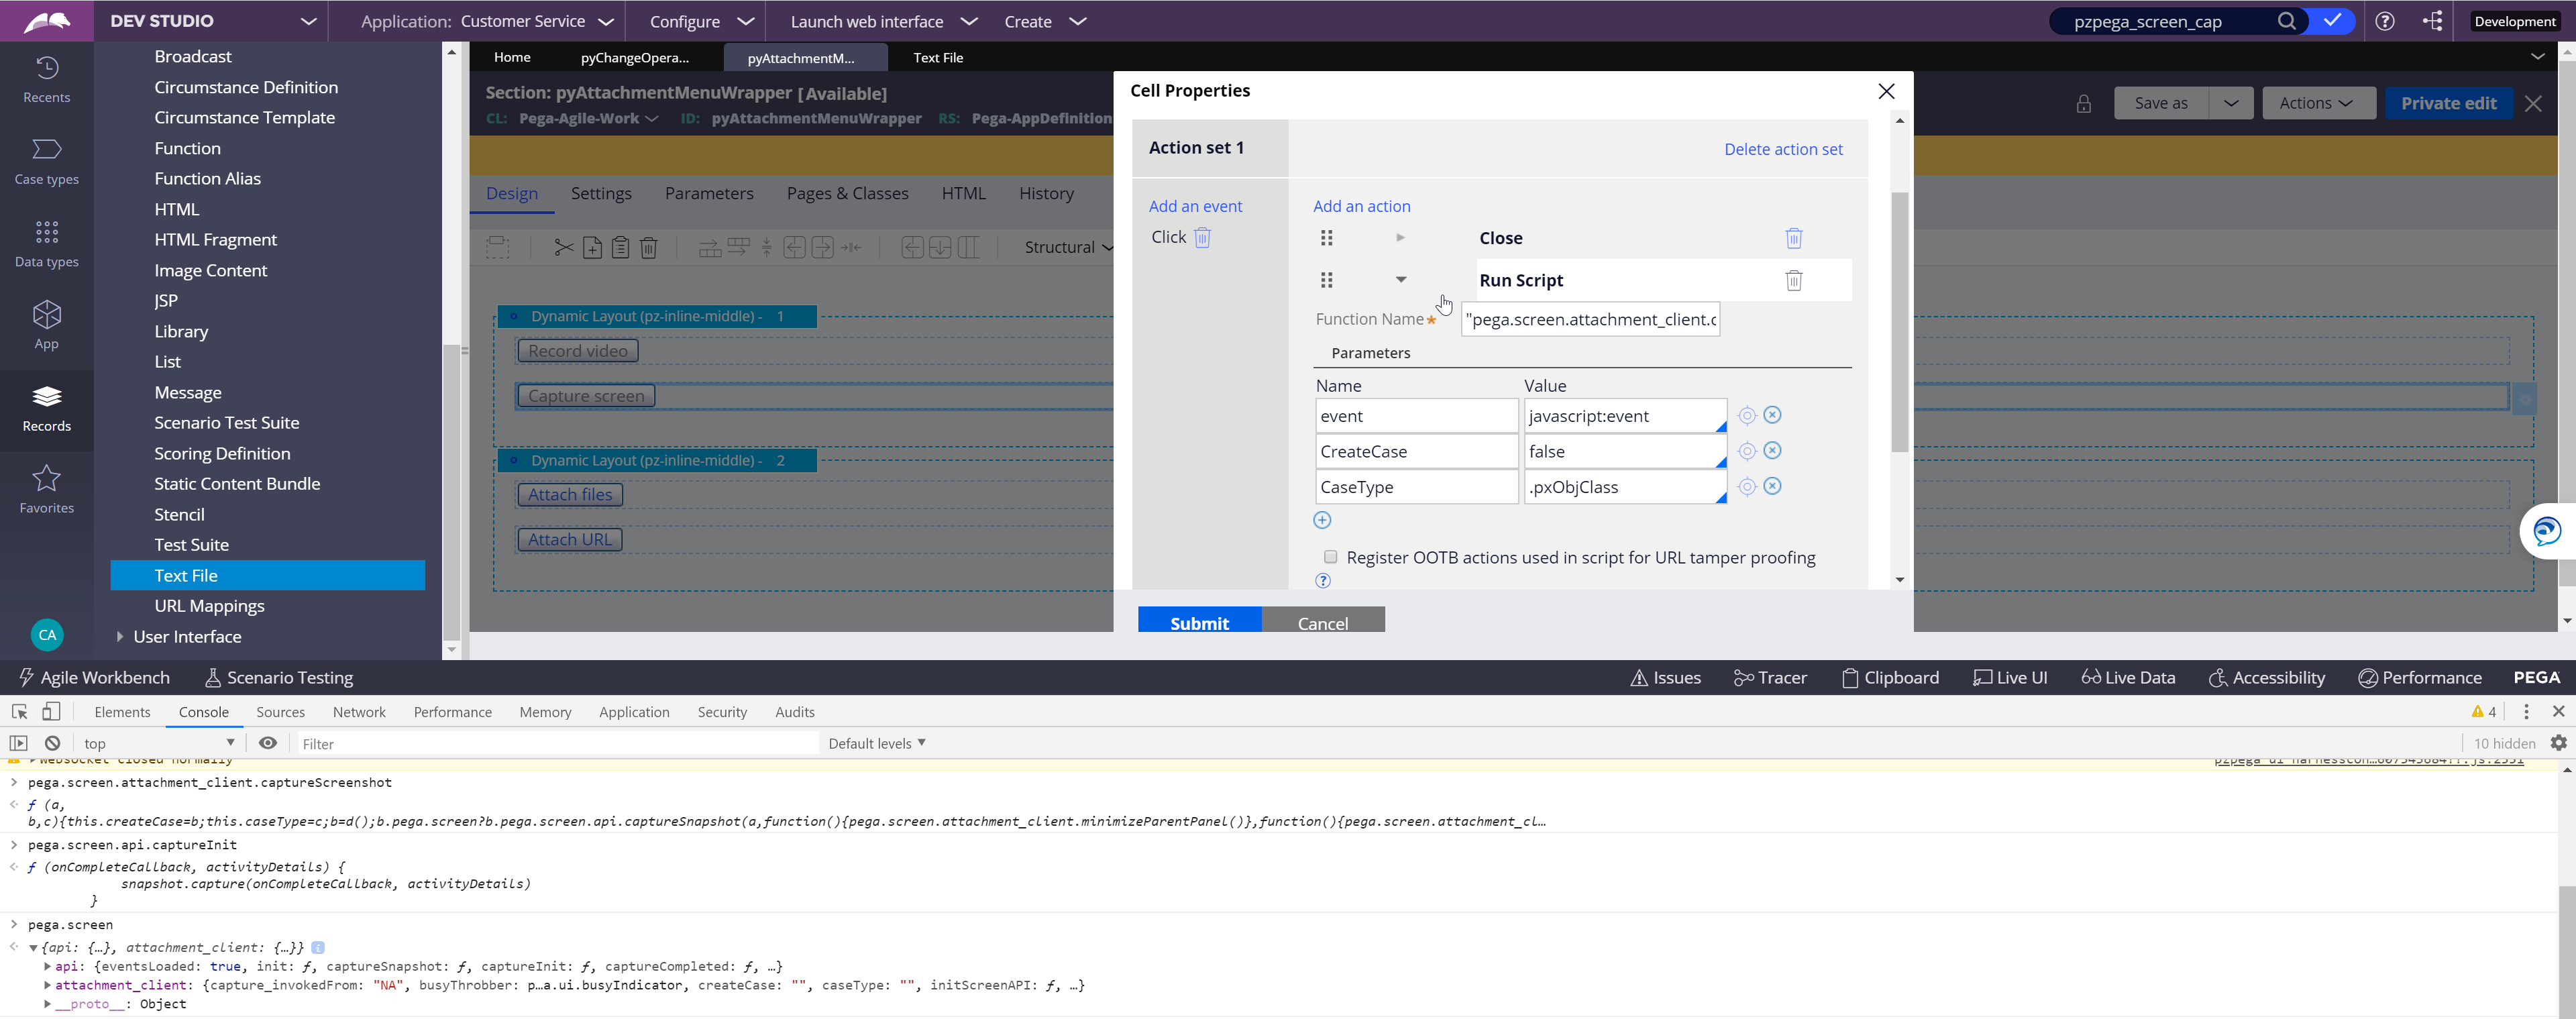Expand api object in console output
The image size is (2576, 1019).
click(x=48, y=966)
